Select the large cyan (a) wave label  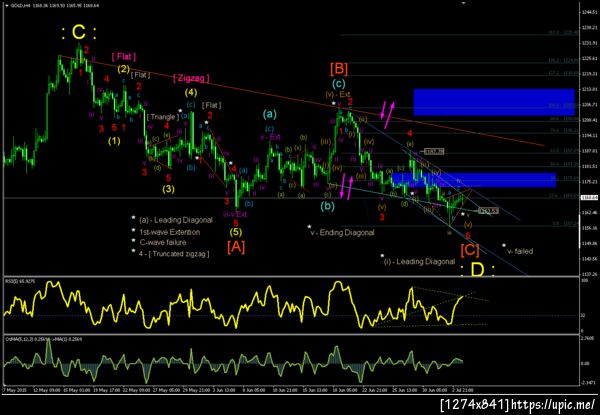(269, 114)
